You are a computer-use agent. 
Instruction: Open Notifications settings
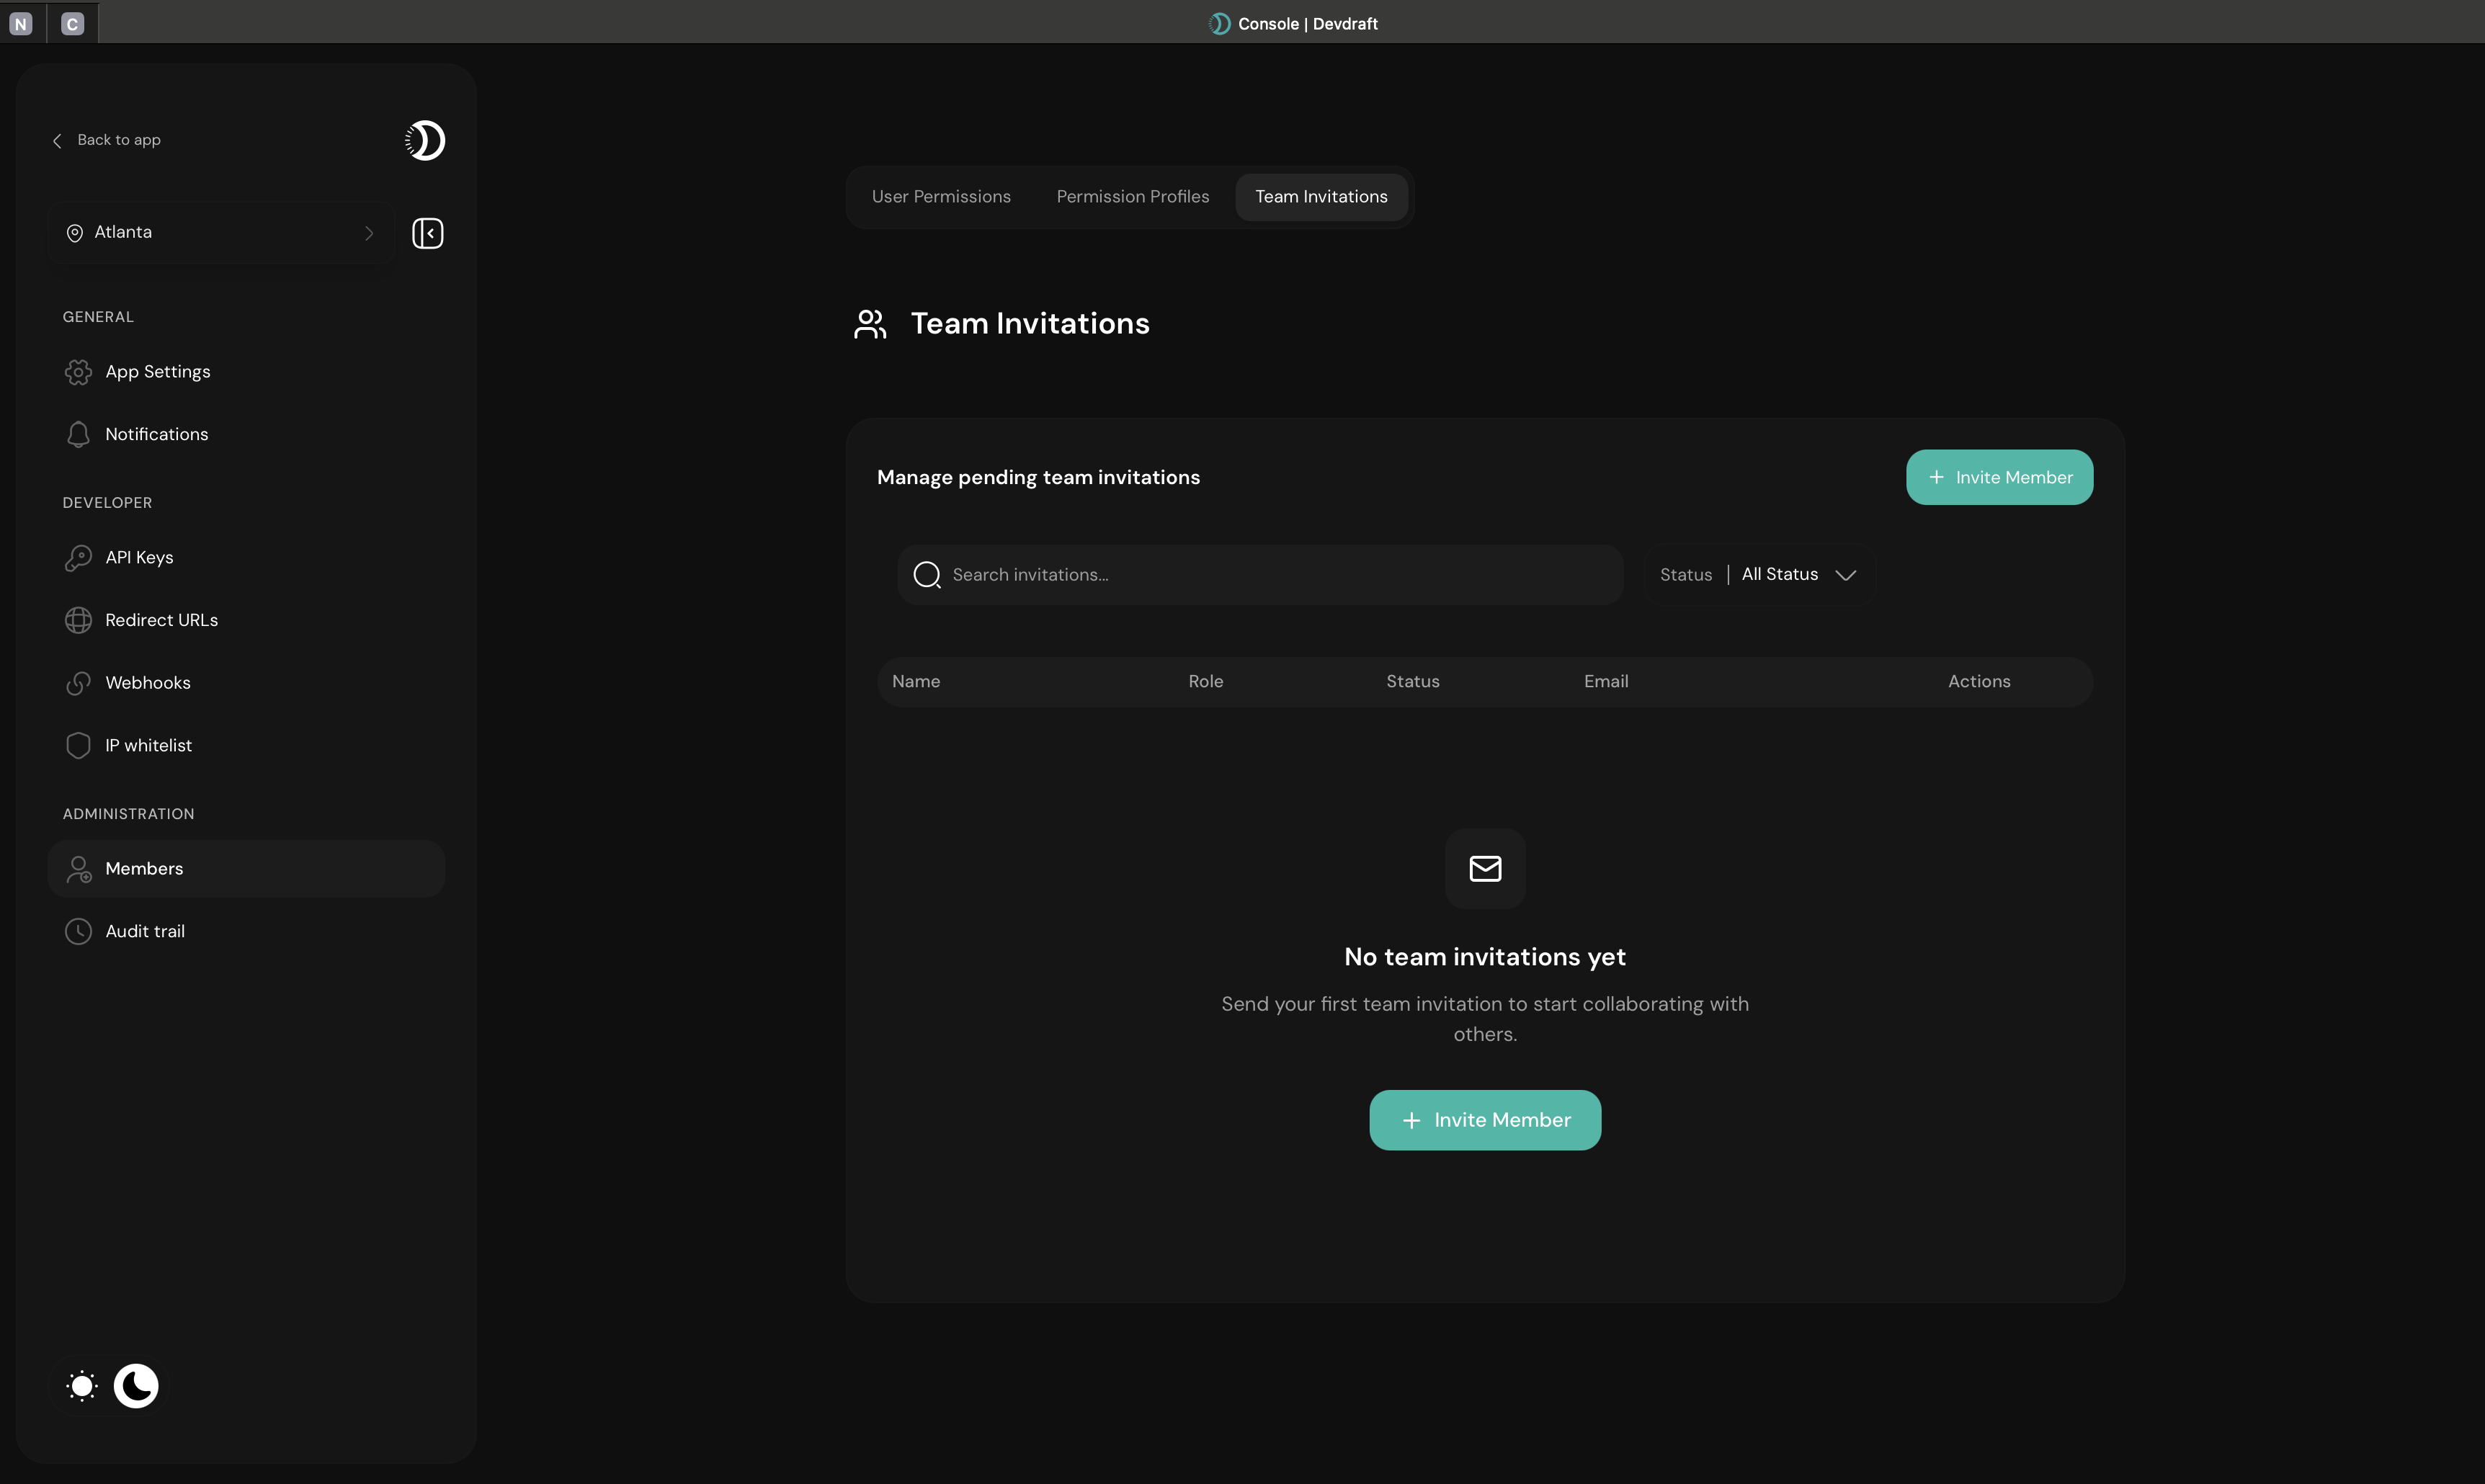(156, 434)
